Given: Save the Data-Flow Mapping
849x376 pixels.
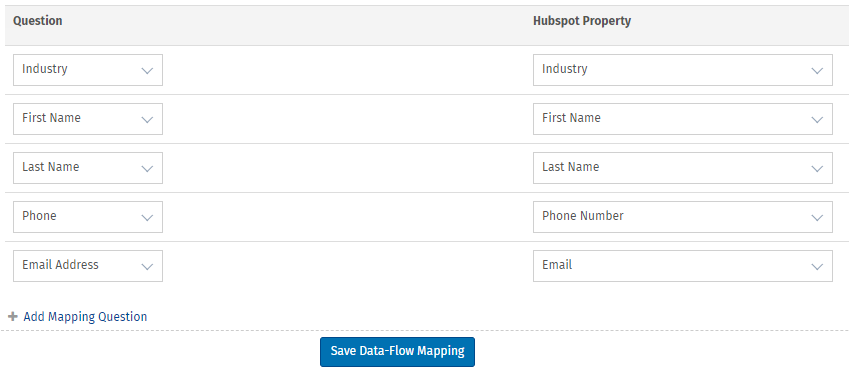Looking at the screenshot, I should [x=397, y=352].
